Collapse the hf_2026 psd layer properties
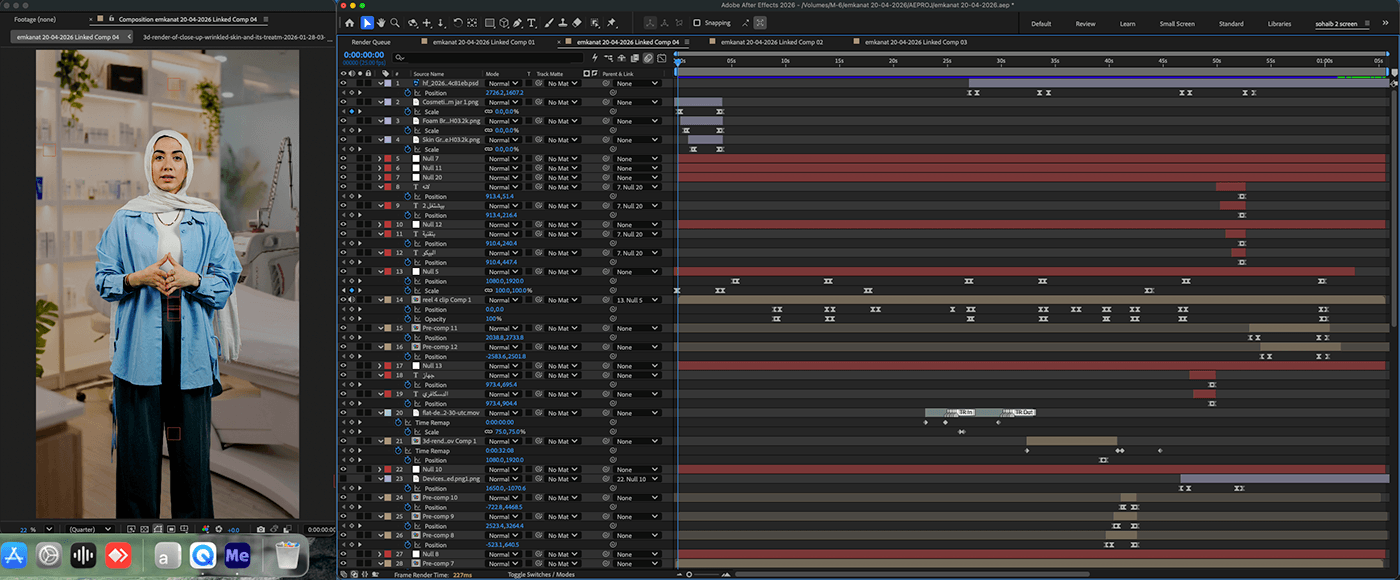Screen dimensions: 1400x580 379,84
